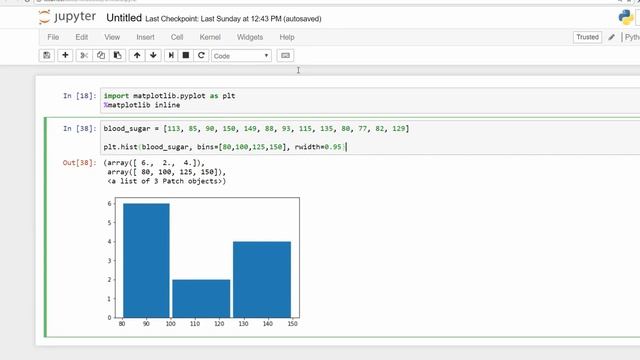Cut selected cells with scissors icon
Viewport: 640px width, 360px height.
[x=84, y=56]
